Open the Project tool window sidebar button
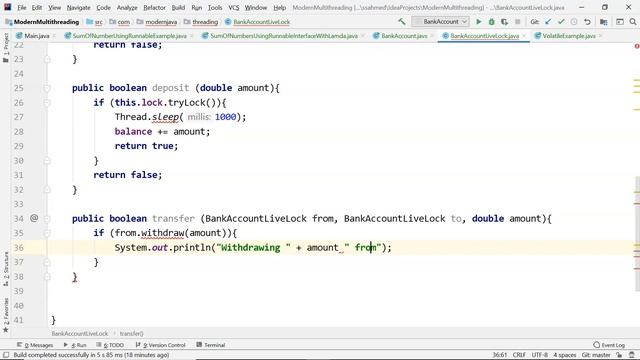 [6, 48]
